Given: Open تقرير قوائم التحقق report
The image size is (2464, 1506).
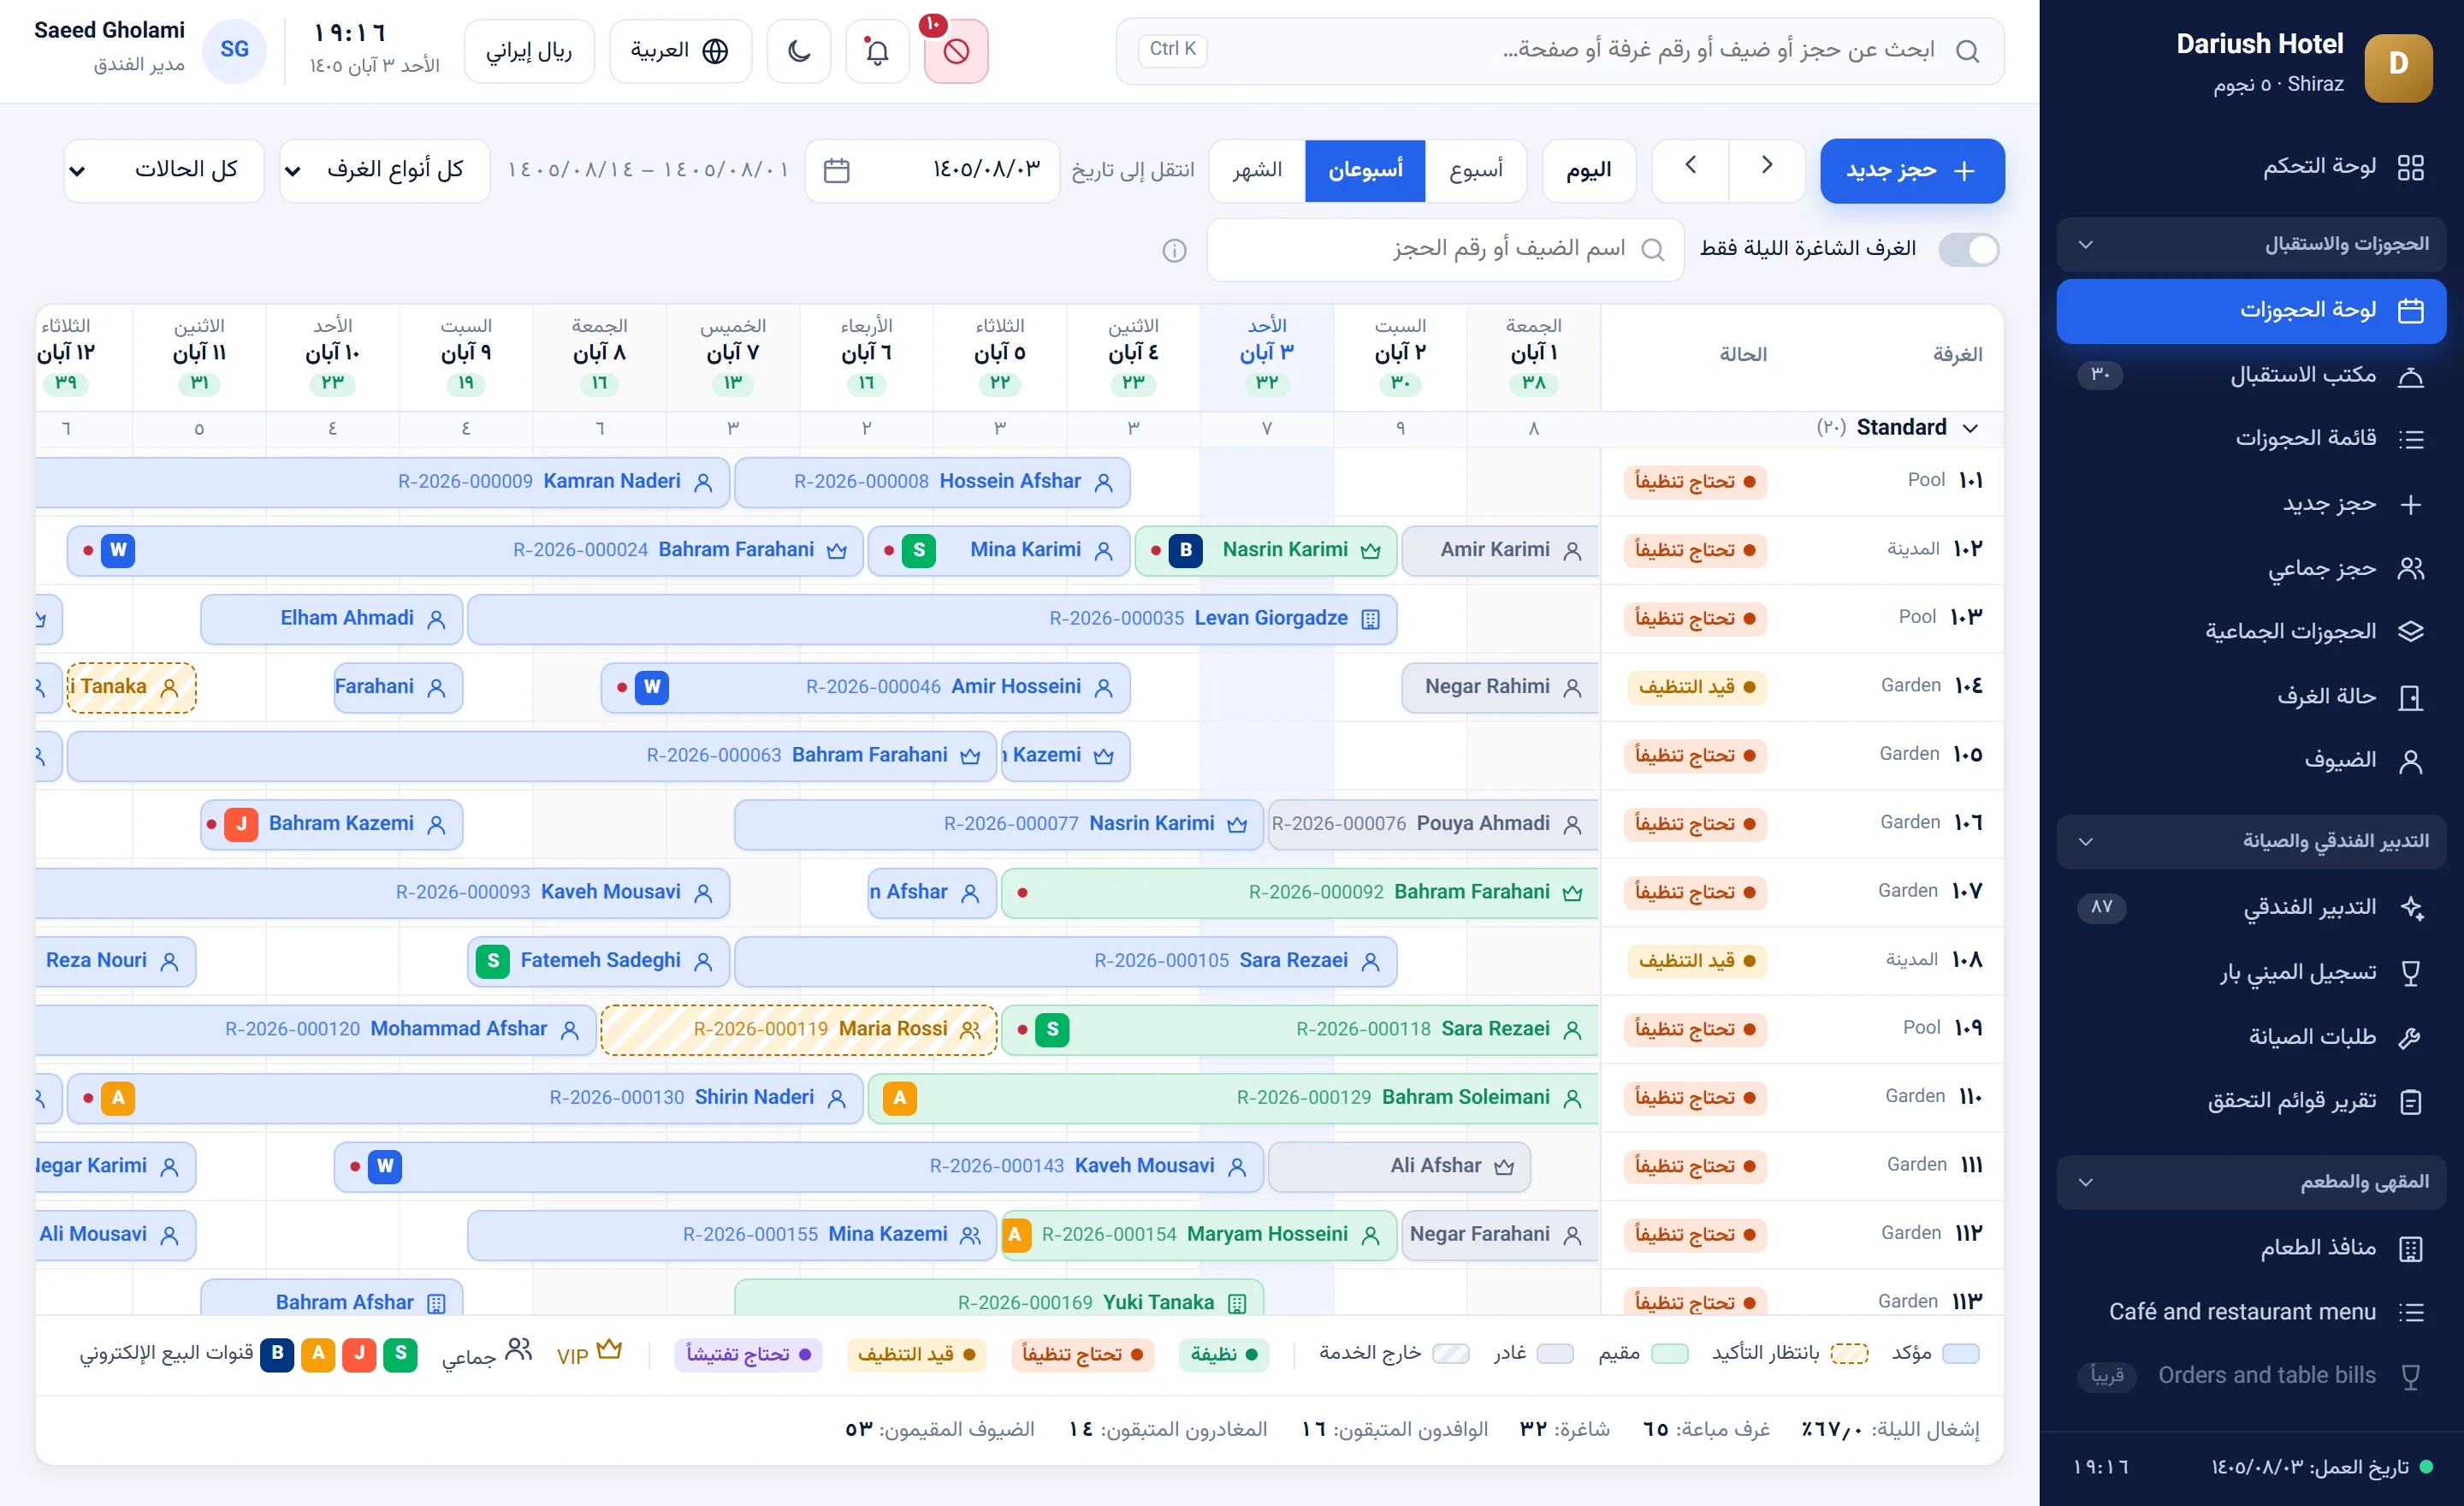Looking at the screenshot, I should pos(2251,1101).
